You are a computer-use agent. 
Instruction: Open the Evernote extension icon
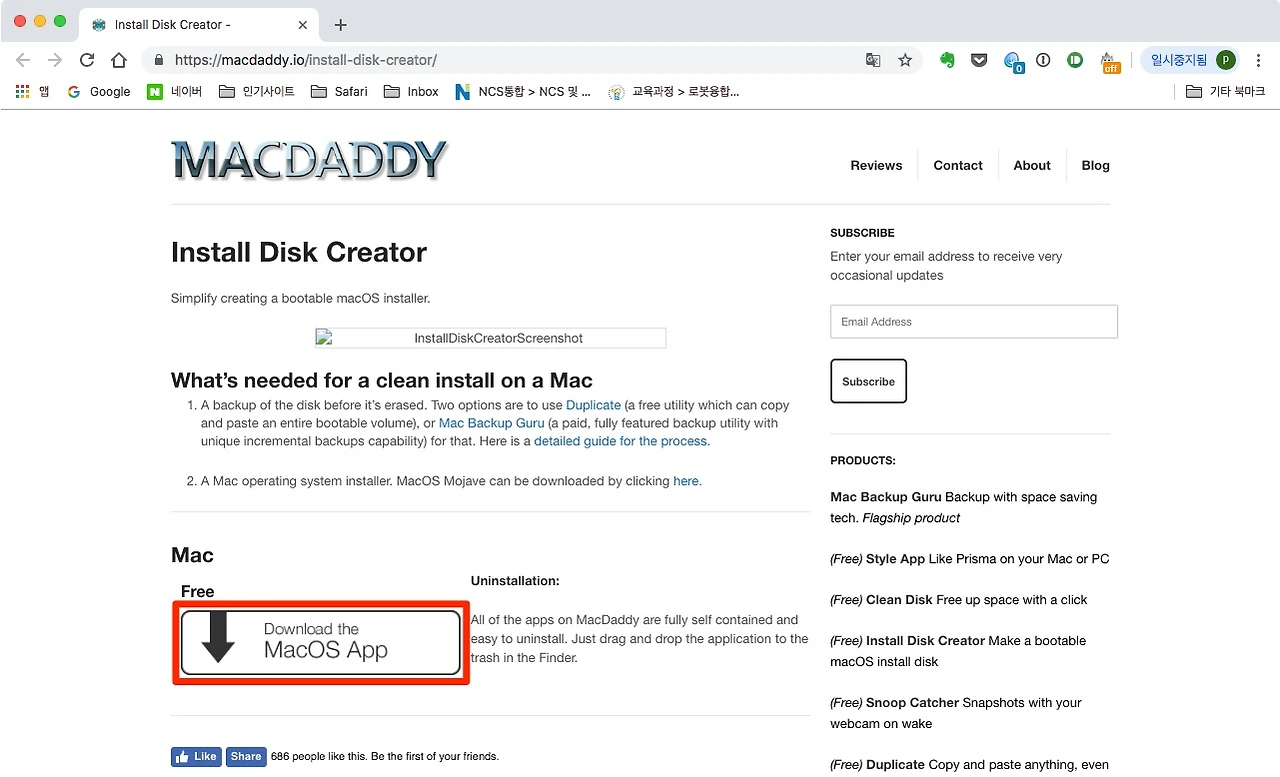[947, 60]
